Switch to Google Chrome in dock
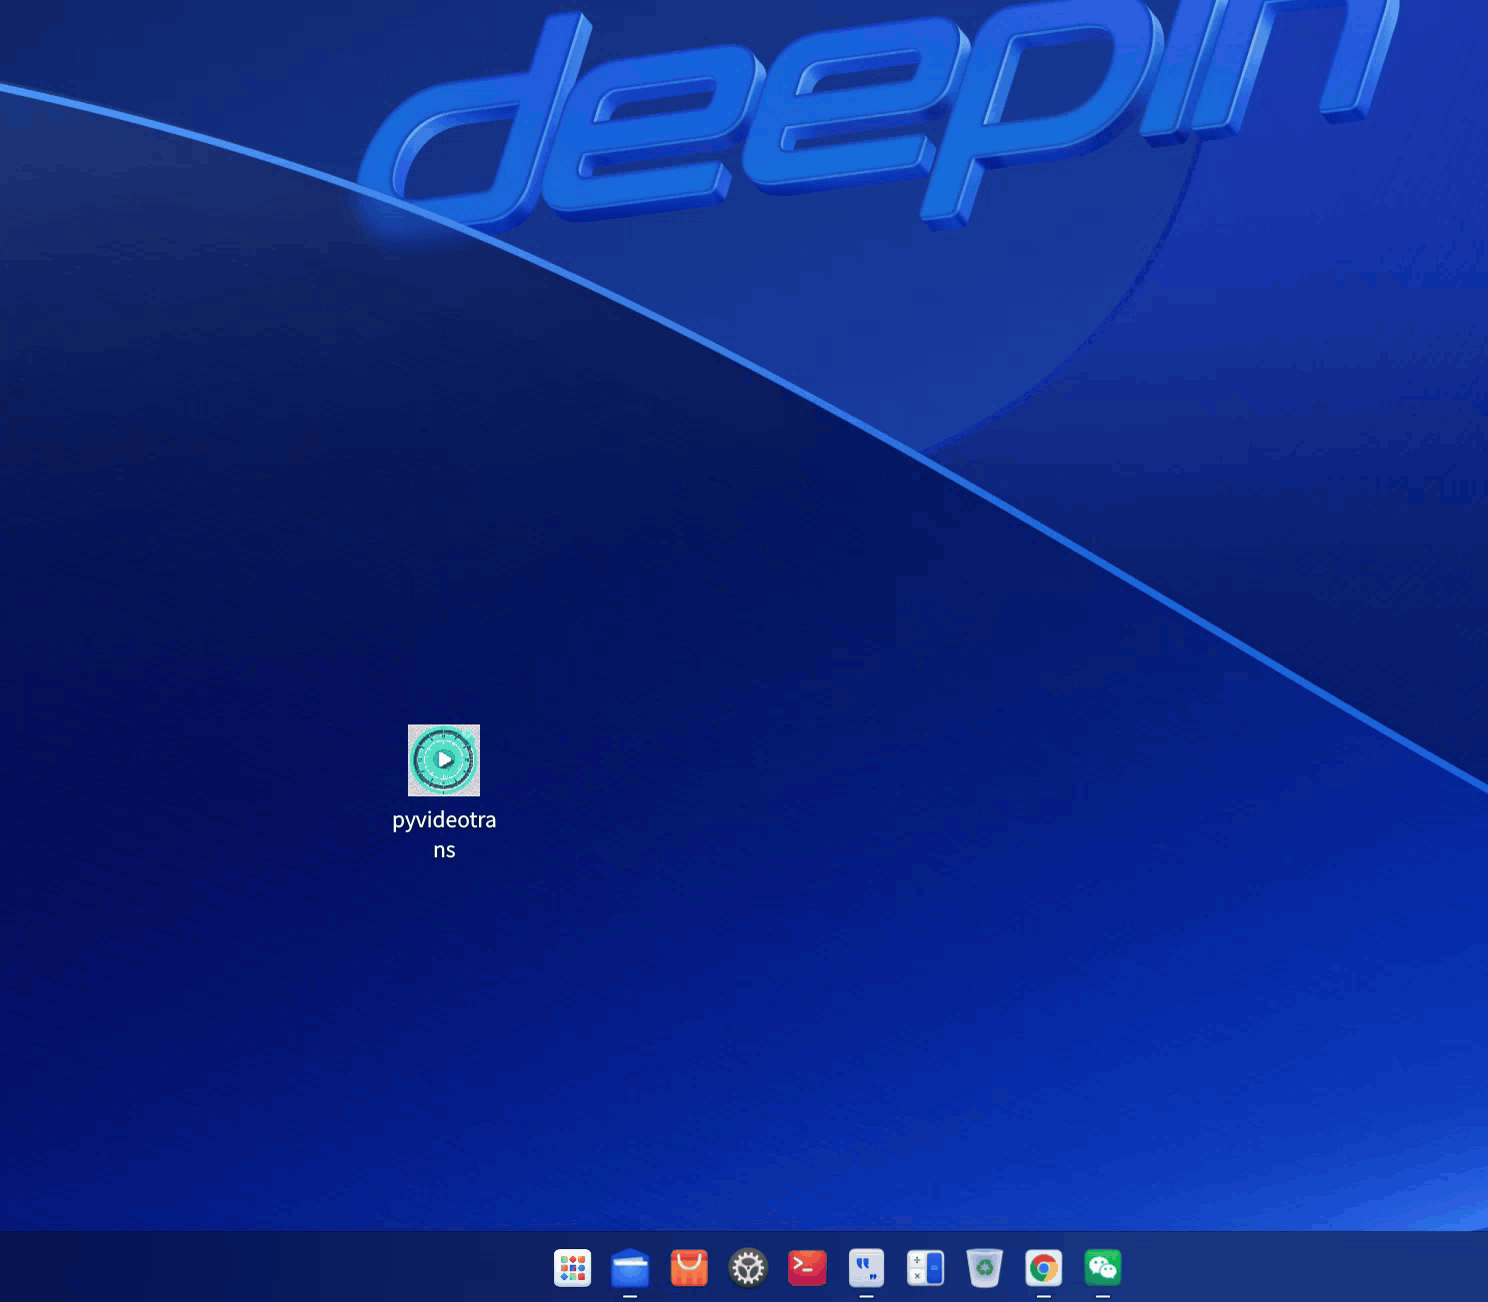 1044,1268
